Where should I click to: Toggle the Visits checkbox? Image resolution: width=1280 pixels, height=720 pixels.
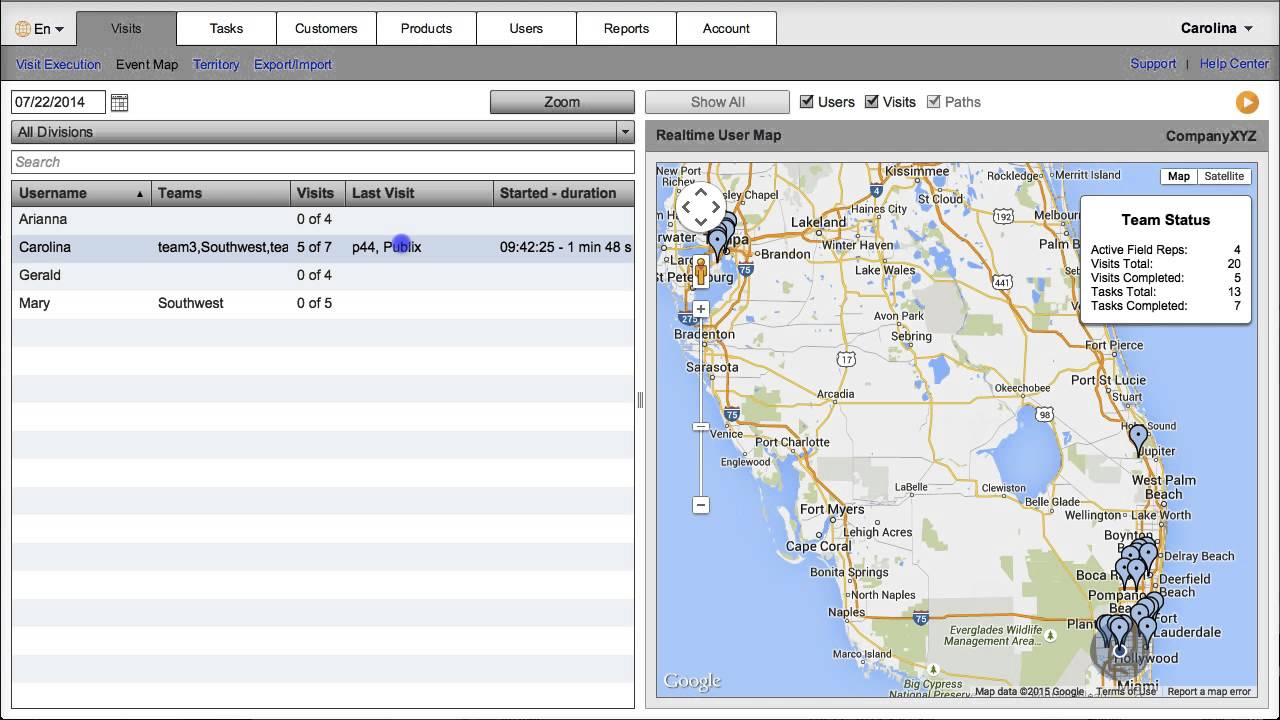[871, 102]
